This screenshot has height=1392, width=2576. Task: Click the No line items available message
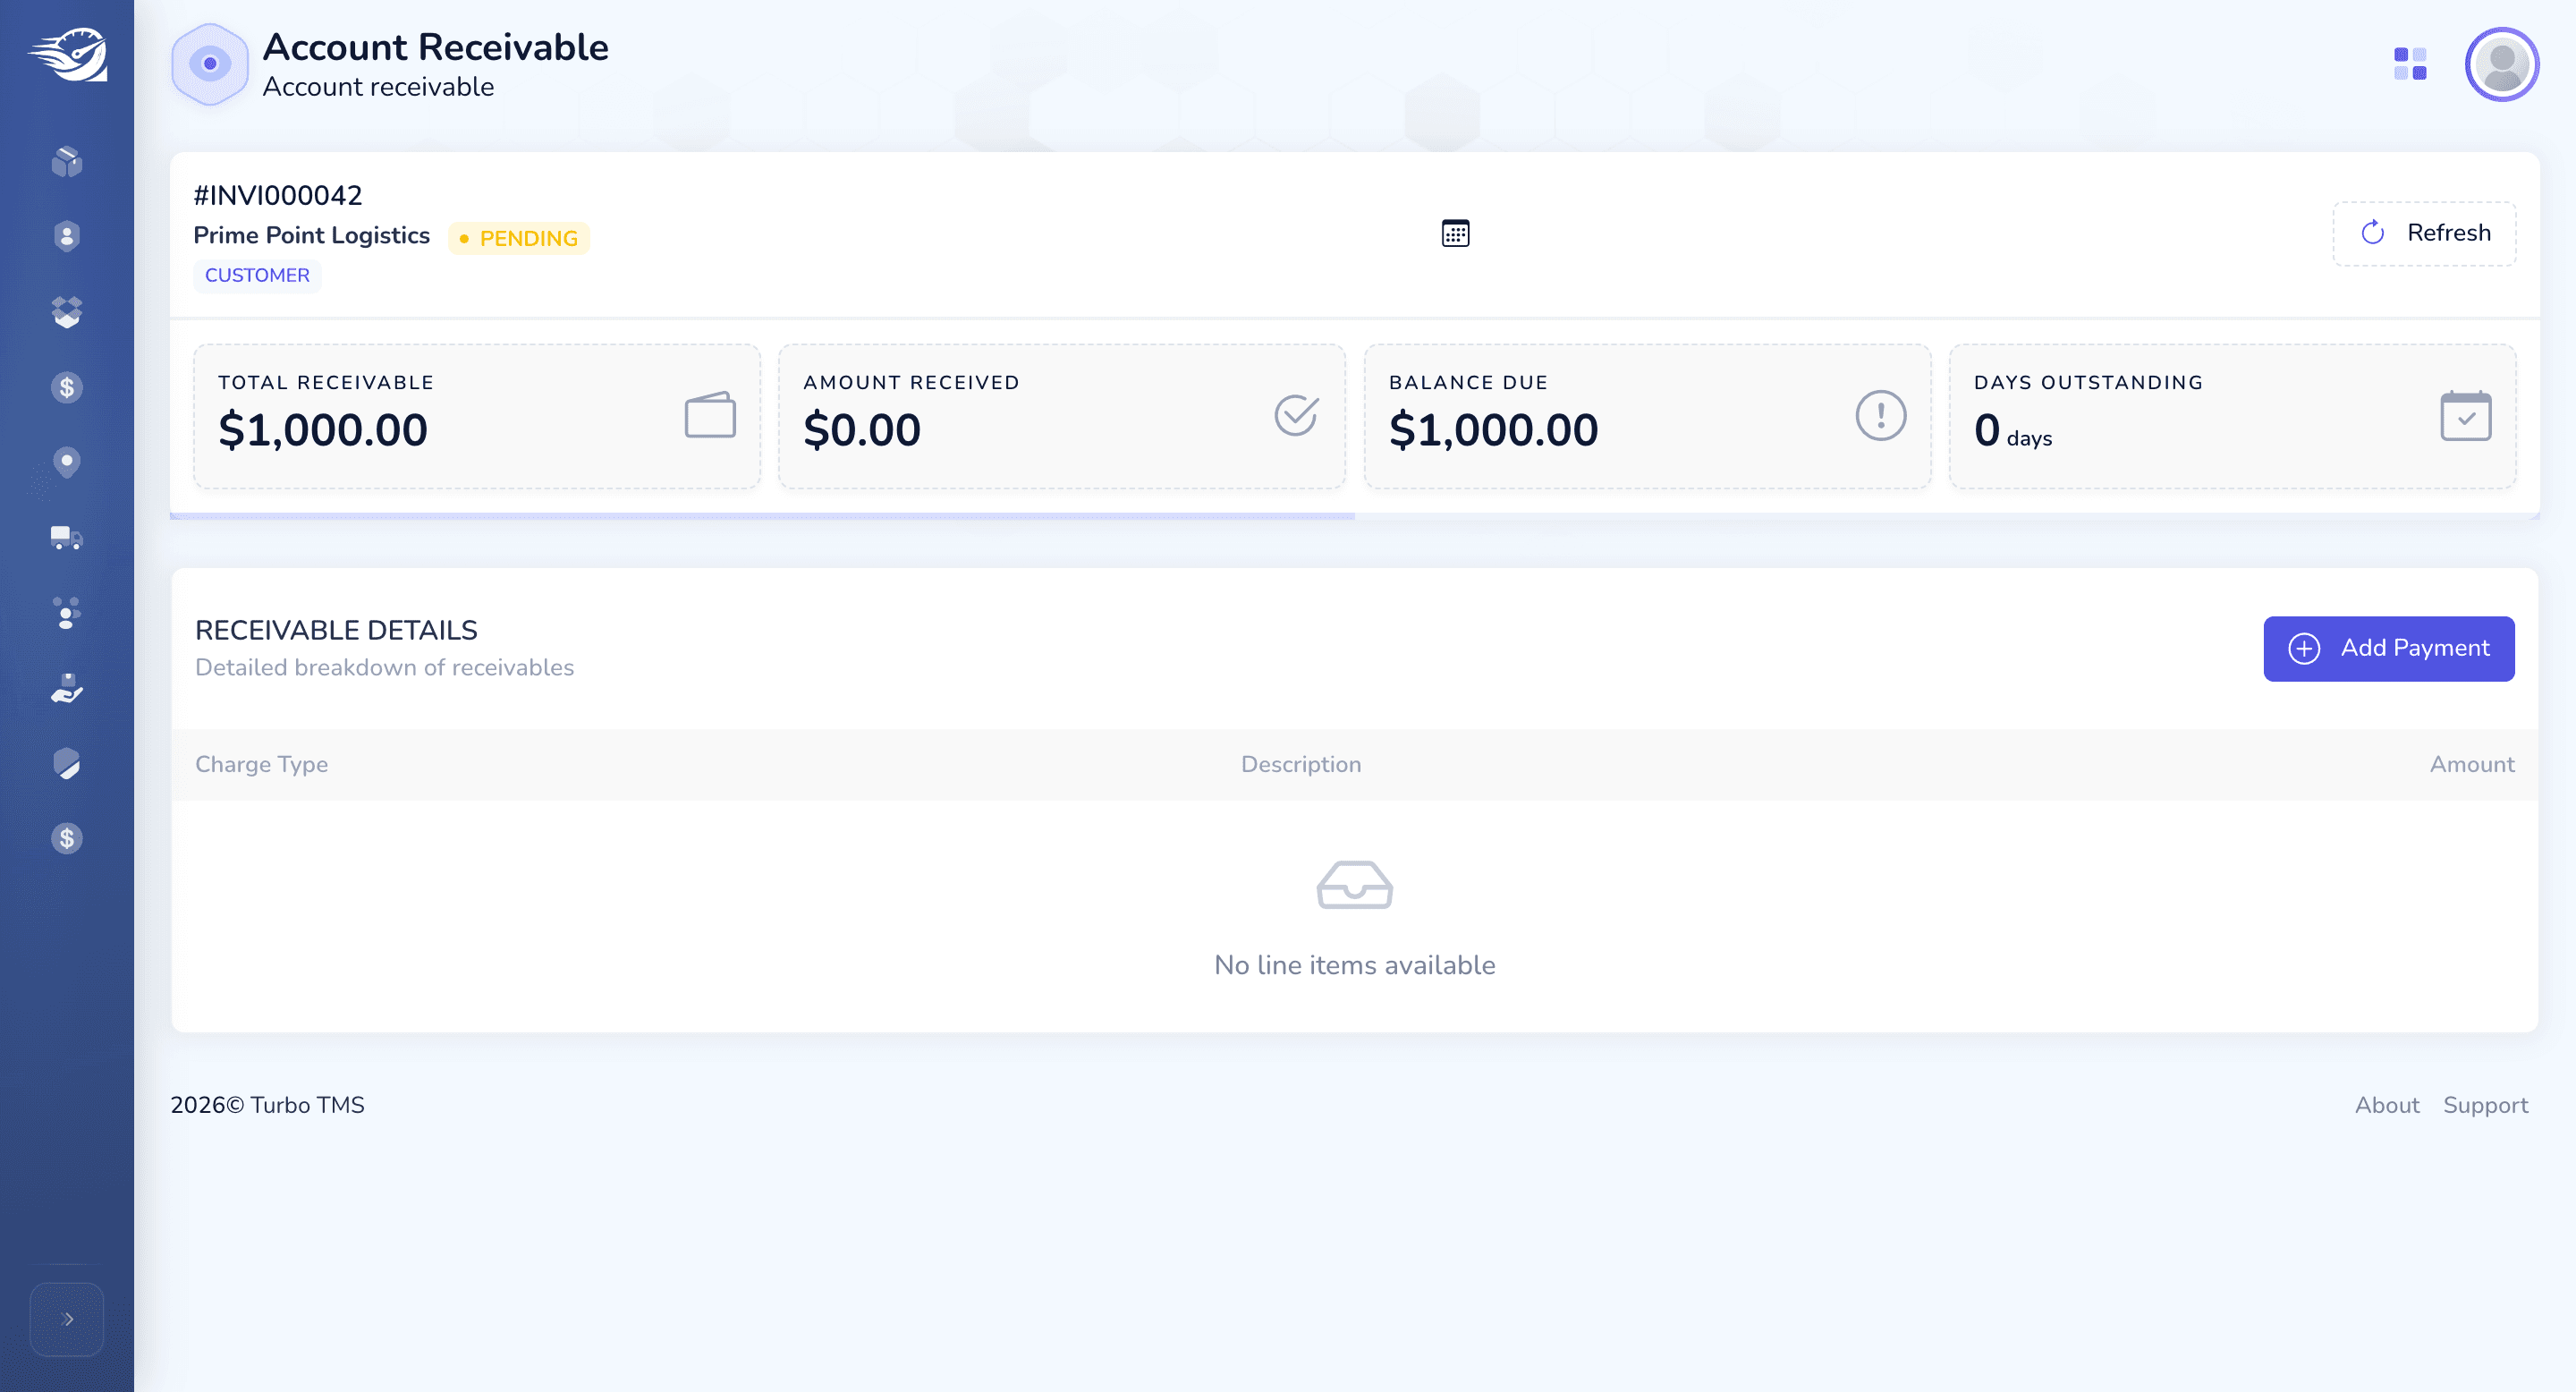click(1355, 965)
